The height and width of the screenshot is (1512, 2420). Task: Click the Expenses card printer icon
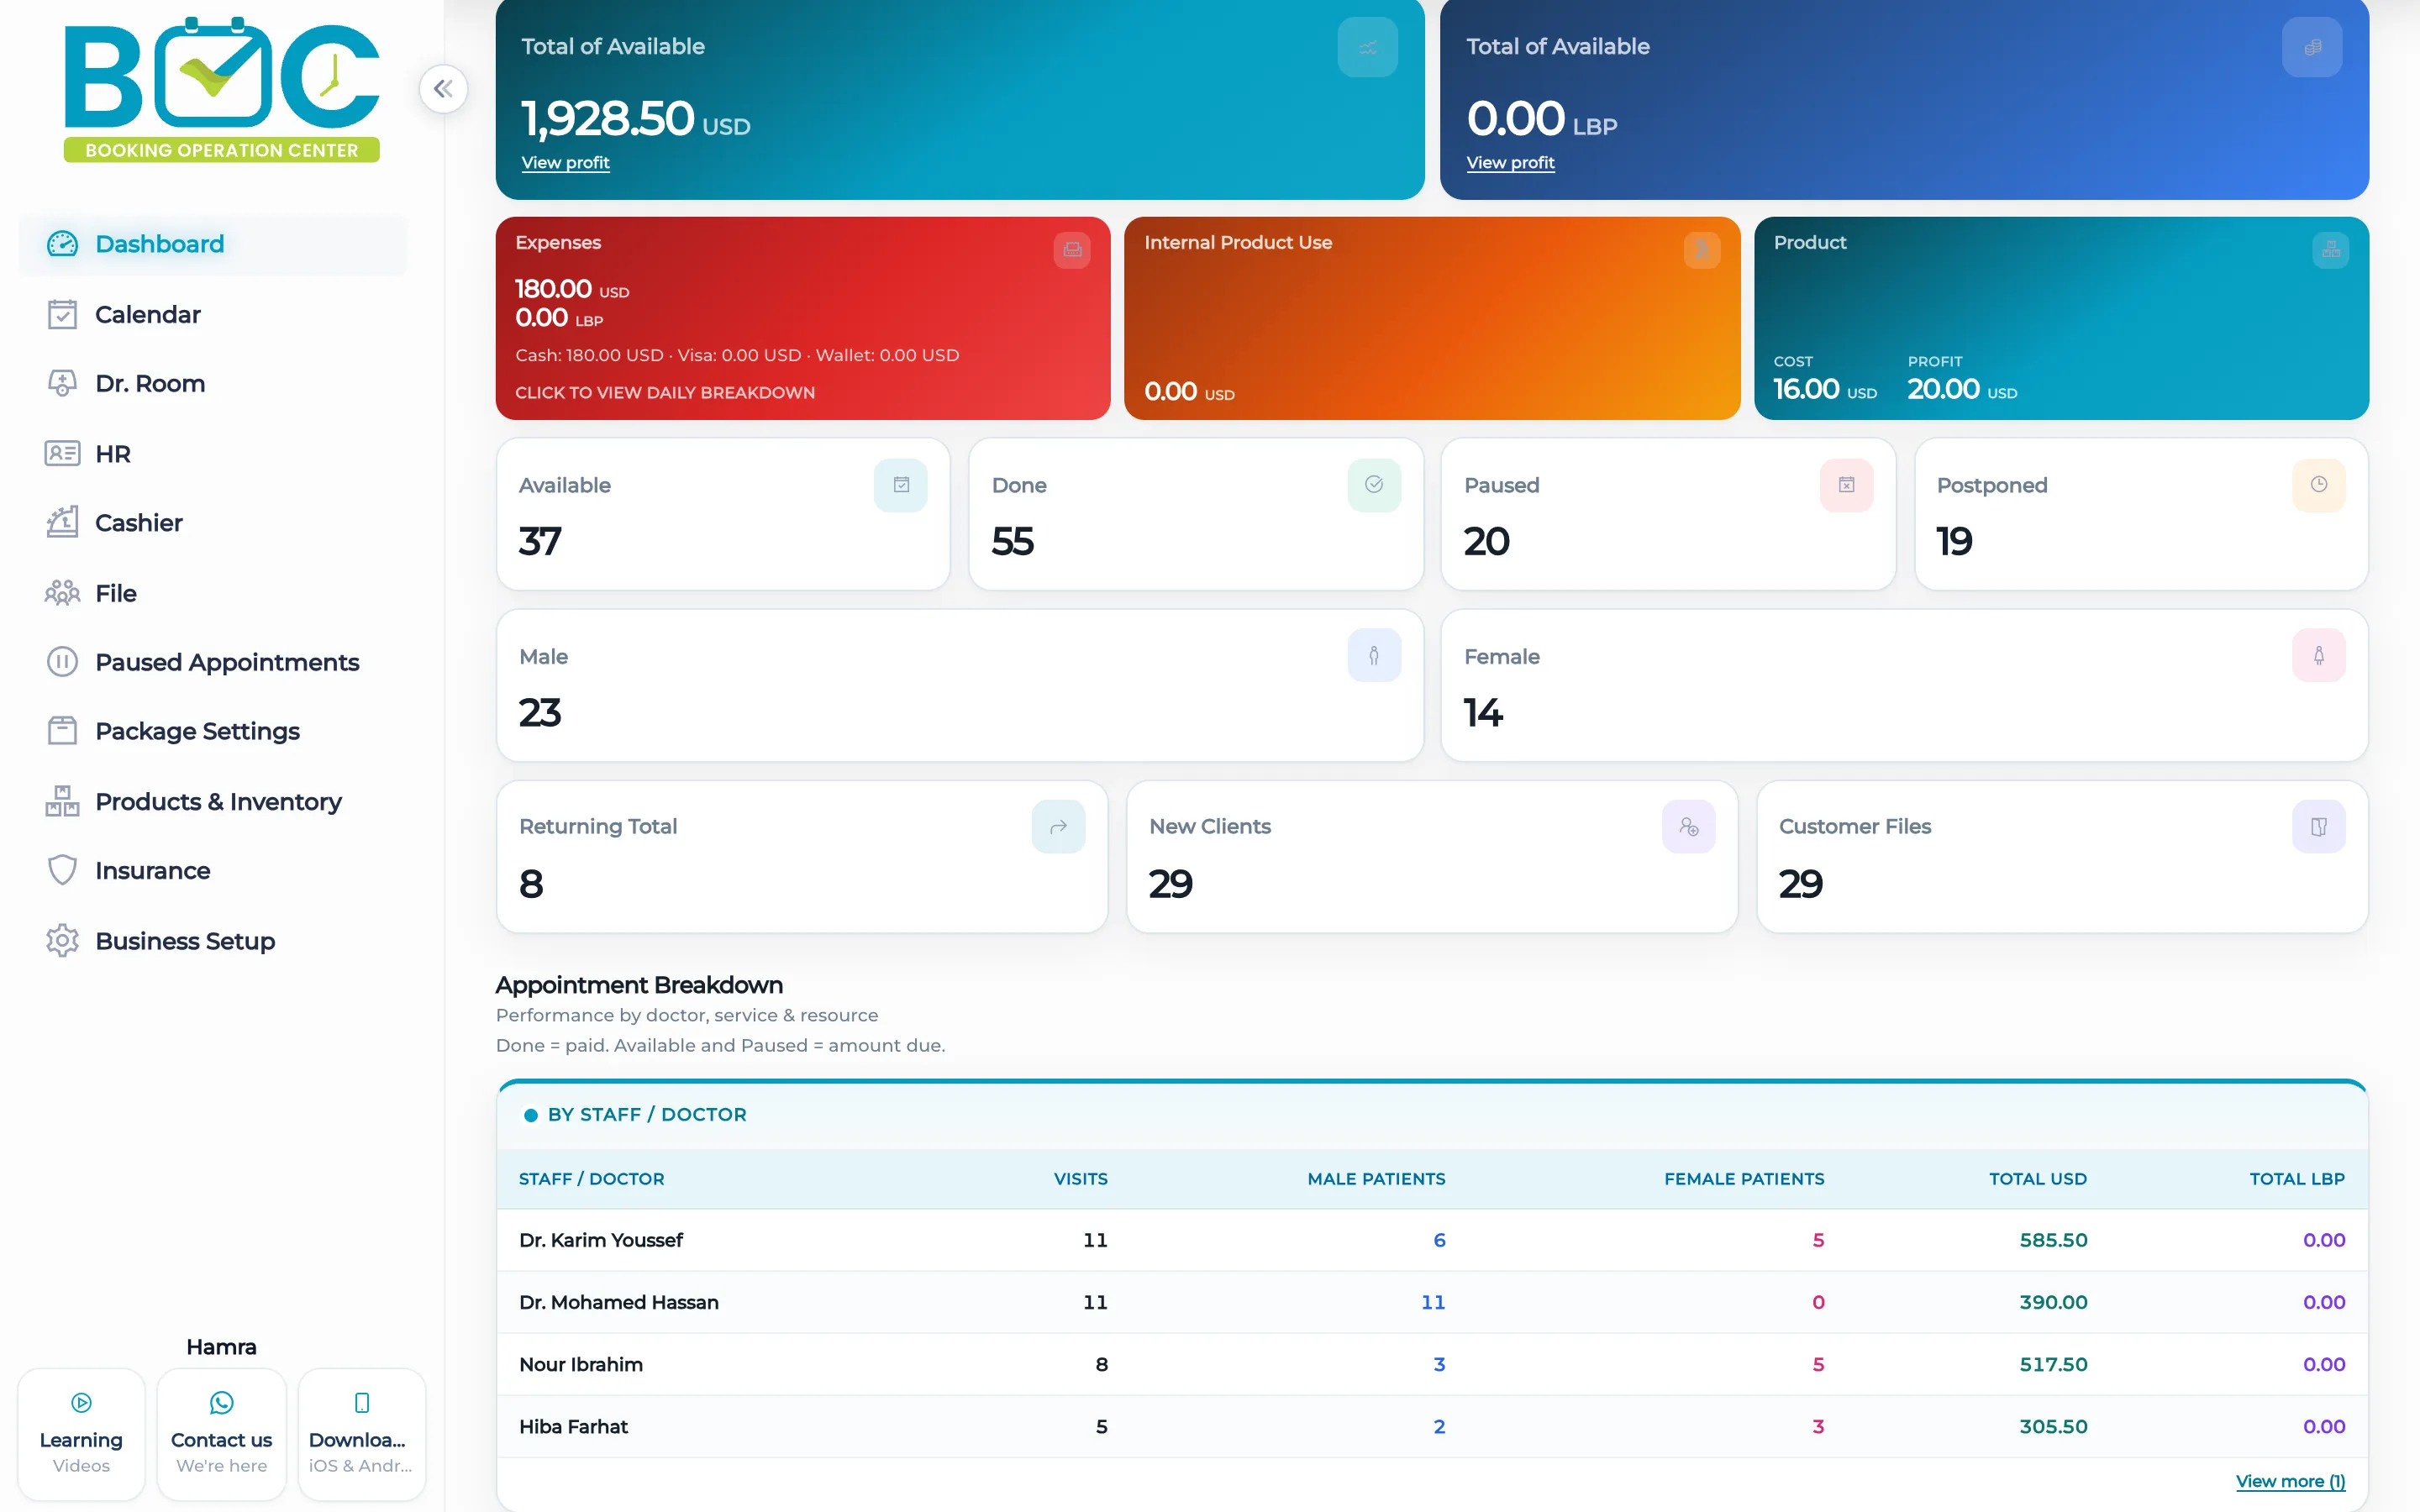tap(1072, 250)
